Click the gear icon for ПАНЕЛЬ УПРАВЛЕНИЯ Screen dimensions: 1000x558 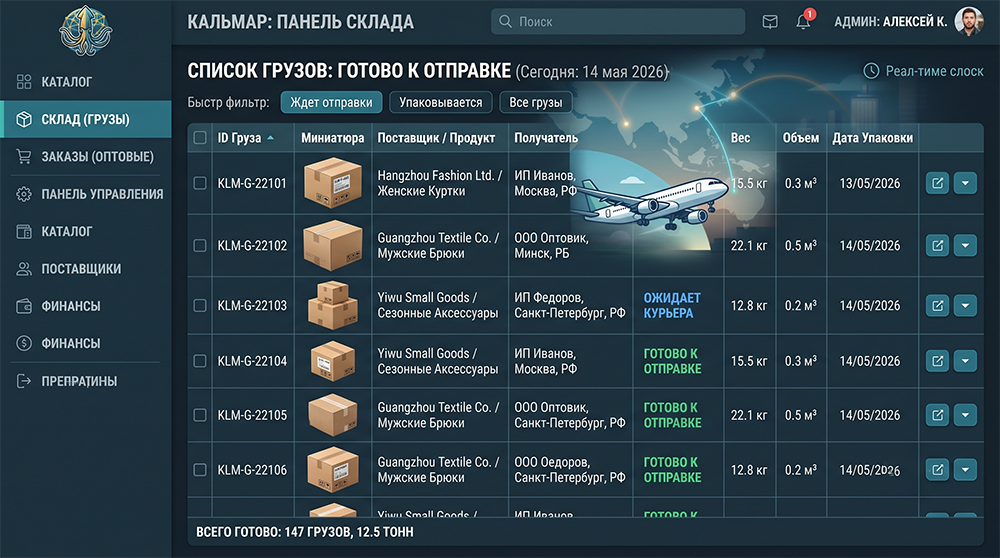click(x=24, y=194)
